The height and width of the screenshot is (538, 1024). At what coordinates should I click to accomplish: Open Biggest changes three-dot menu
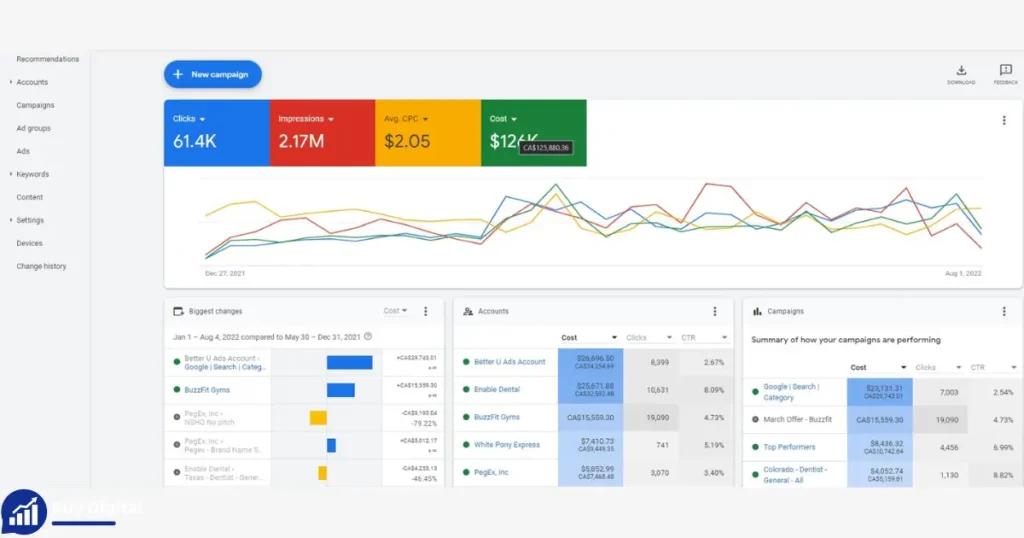tap(426, 311)
